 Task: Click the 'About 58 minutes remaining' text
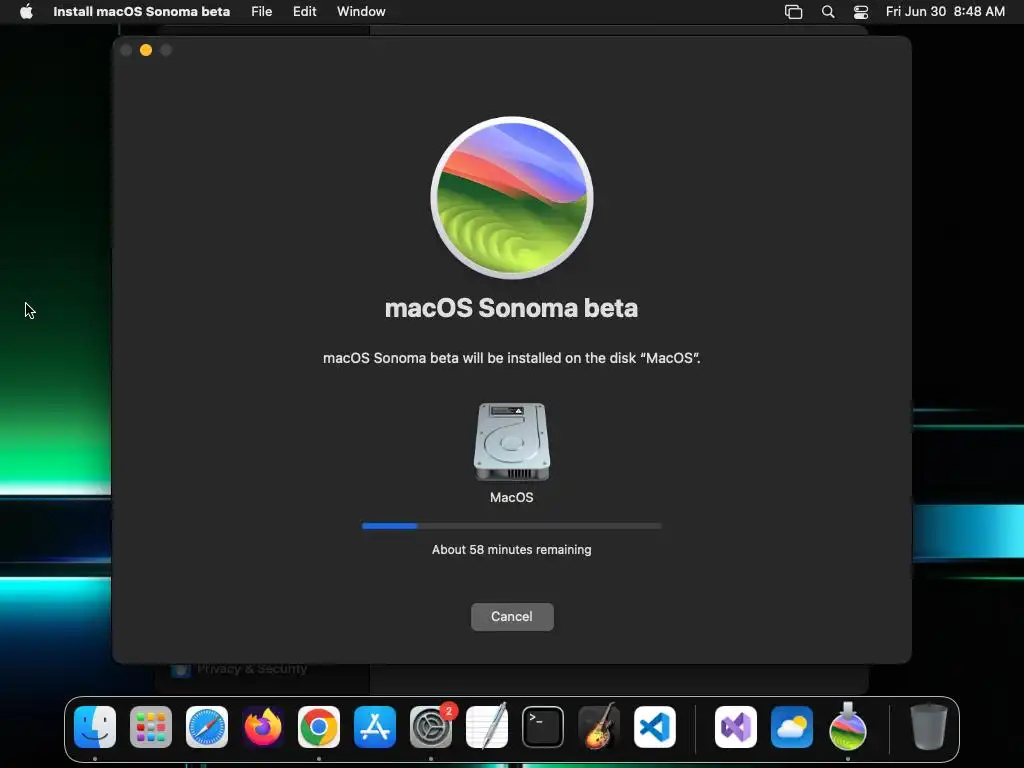[511, 550]
